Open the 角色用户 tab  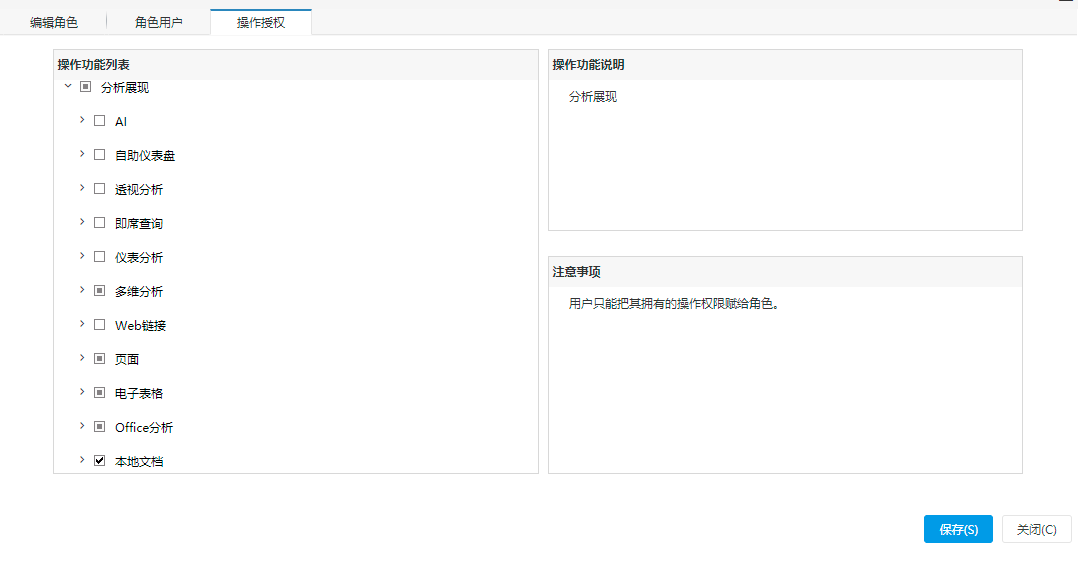tap(159, 23)
